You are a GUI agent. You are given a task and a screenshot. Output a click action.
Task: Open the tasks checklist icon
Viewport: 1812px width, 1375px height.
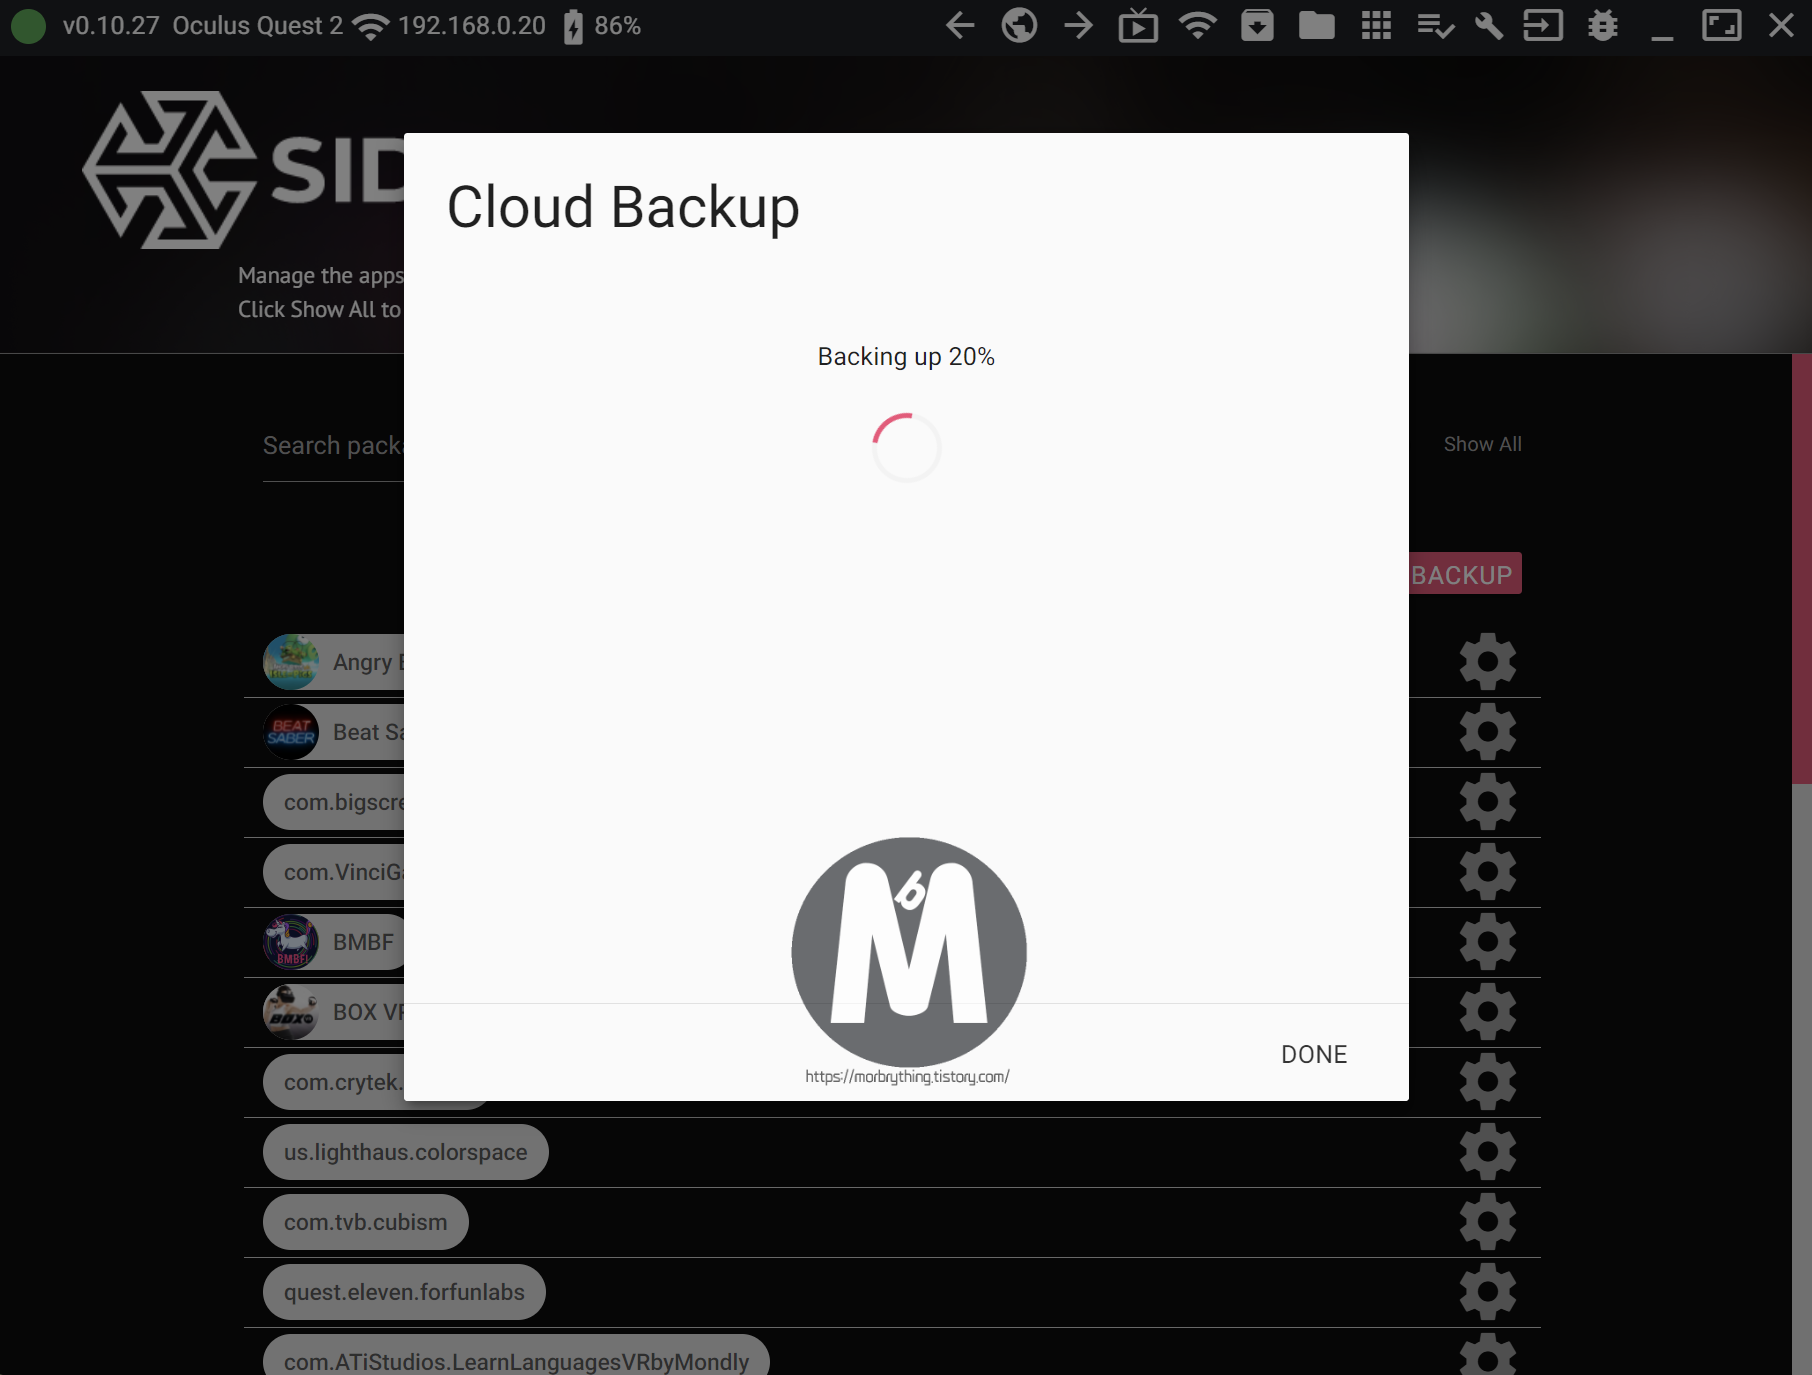pos(1436,26)
